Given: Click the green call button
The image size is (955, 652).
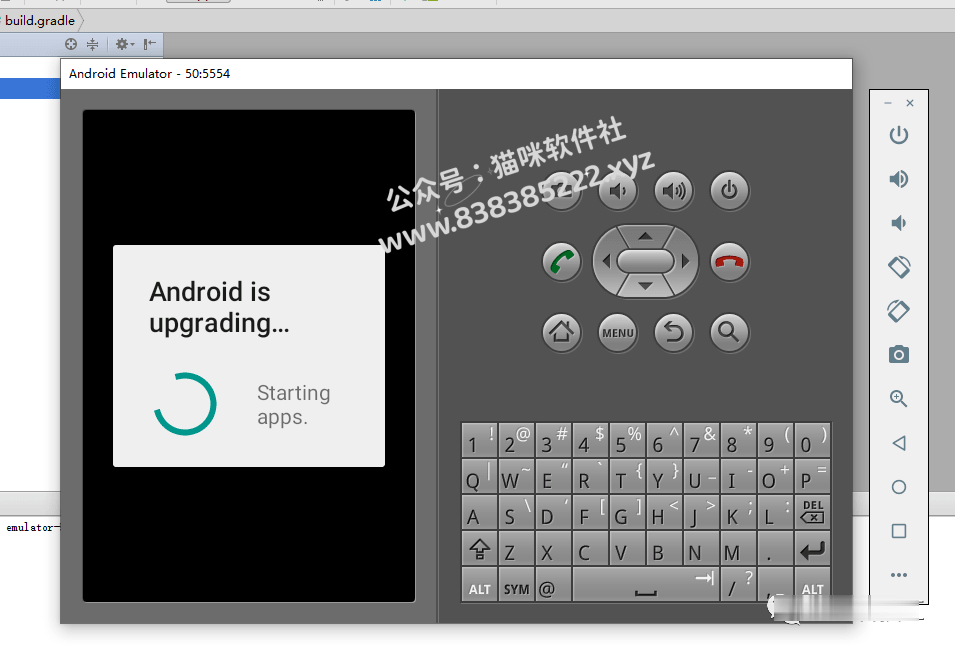Looking at the screenshot, I should (562, 262).
